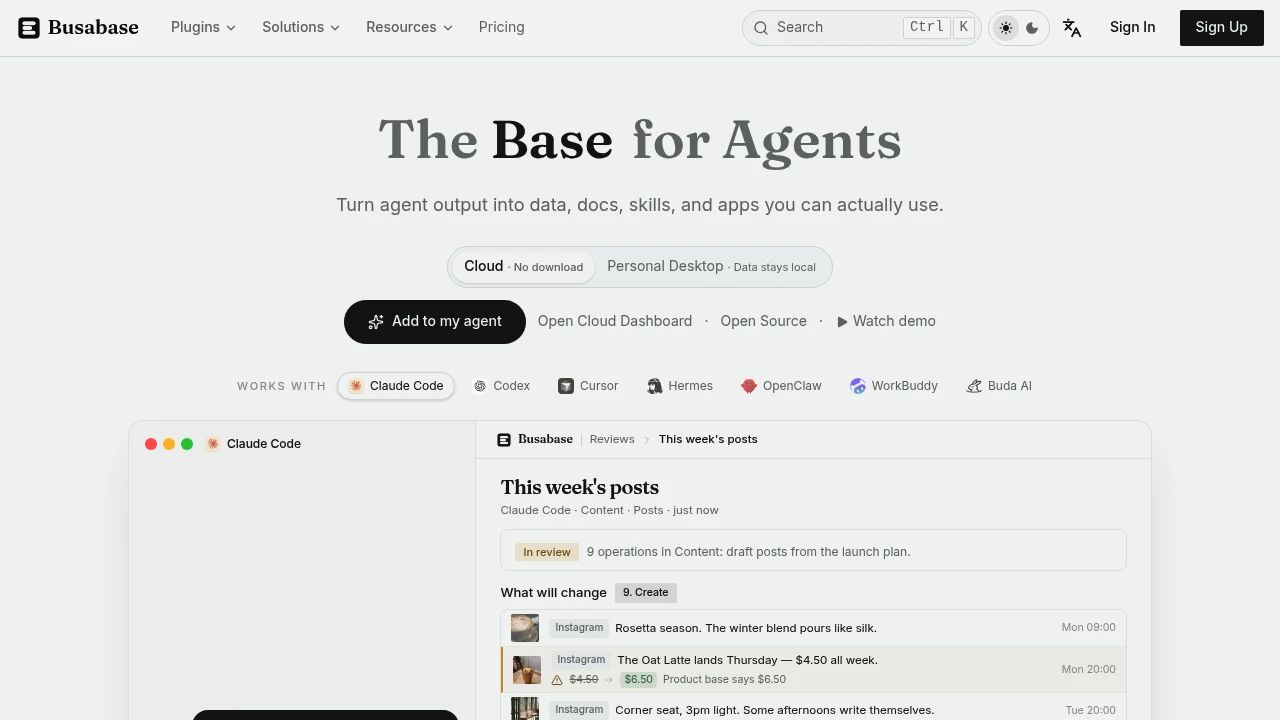The height and width of the screenshot is (720, 1280).
Task: Select Hermes agent tab
Action: 679,386
